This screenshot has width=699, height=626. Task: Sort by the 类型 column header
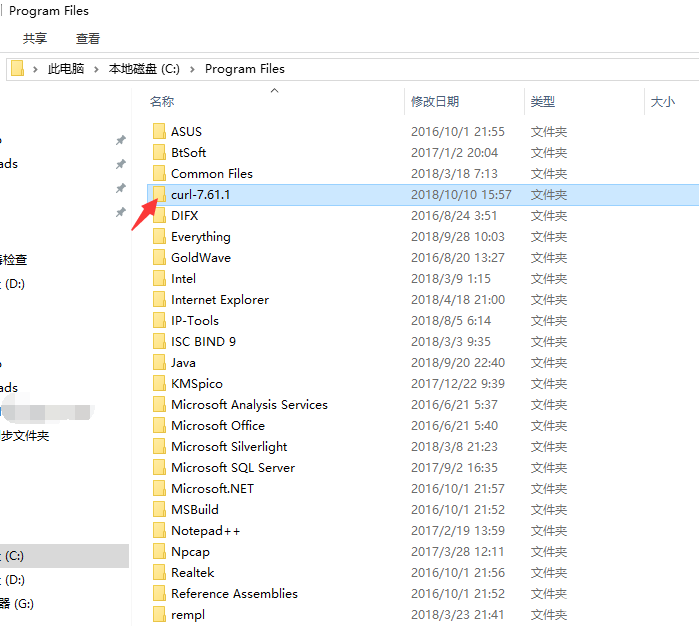pyautogui.click(x=543, y=102)
